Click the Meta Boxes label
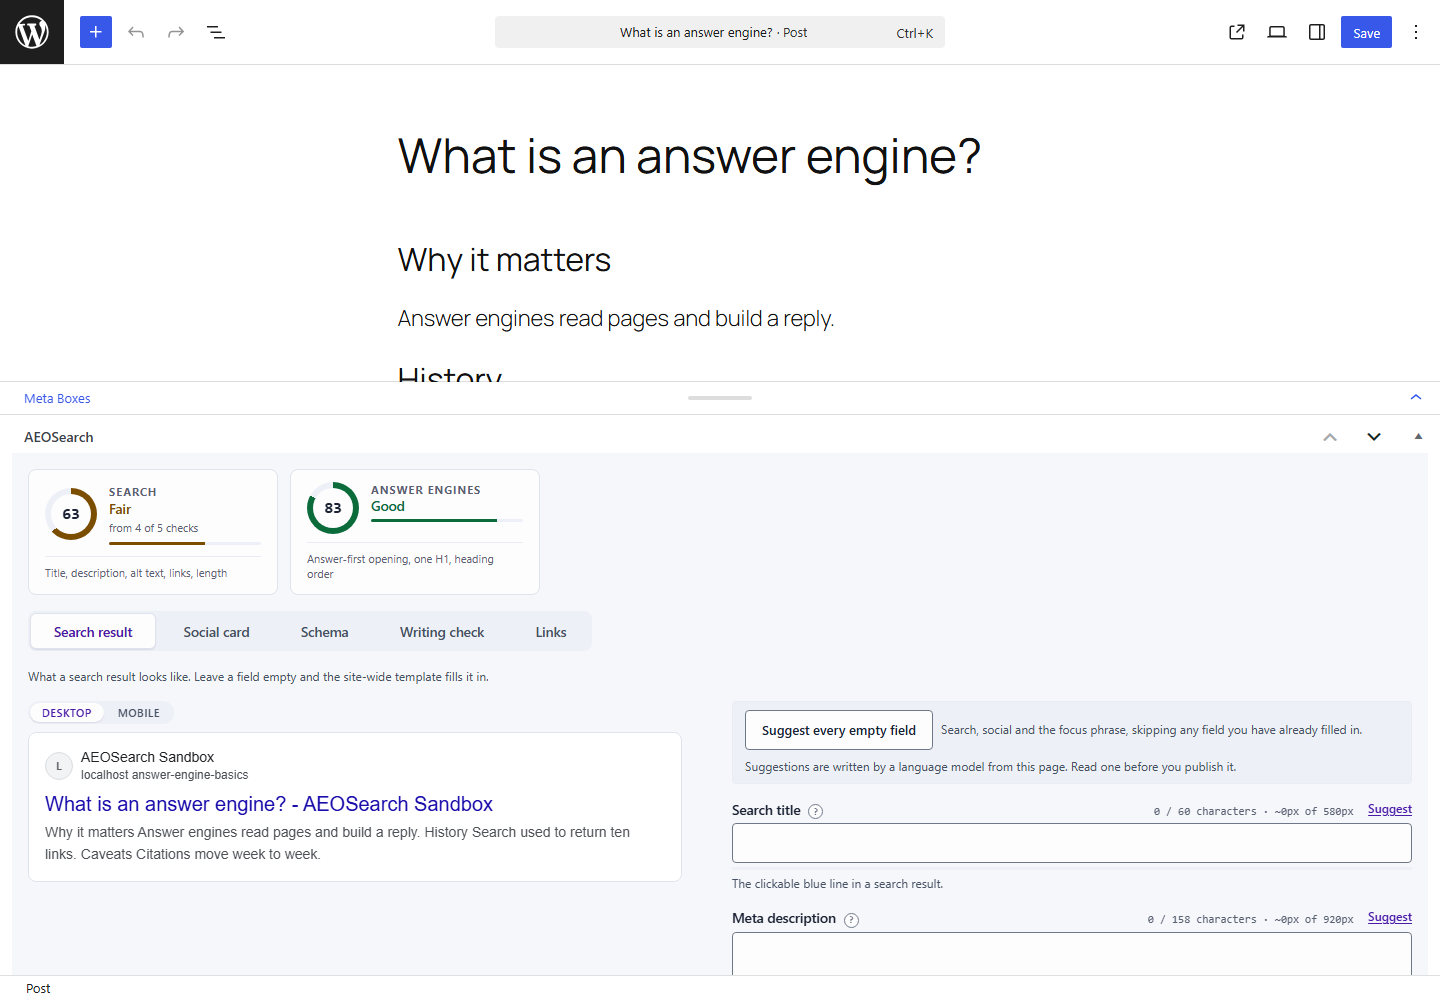 (x=57, y=398)
